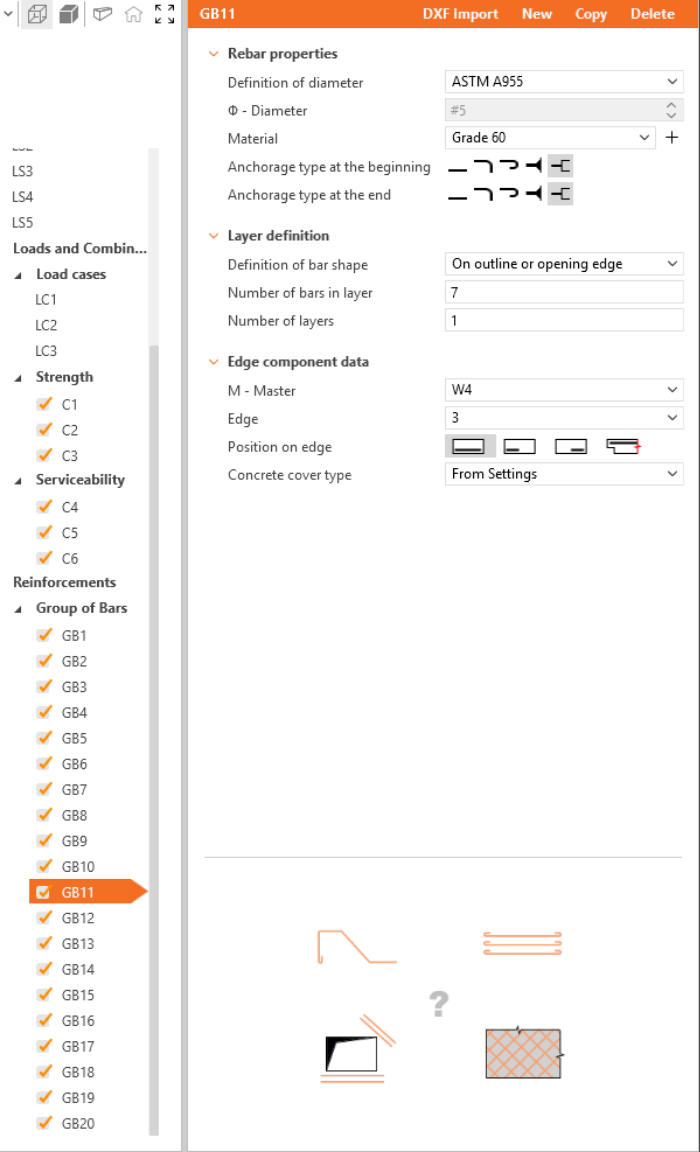Switch to wireframe view icon in toolbar
Viewport: 700px width, 1152px height.
[37, 15]
